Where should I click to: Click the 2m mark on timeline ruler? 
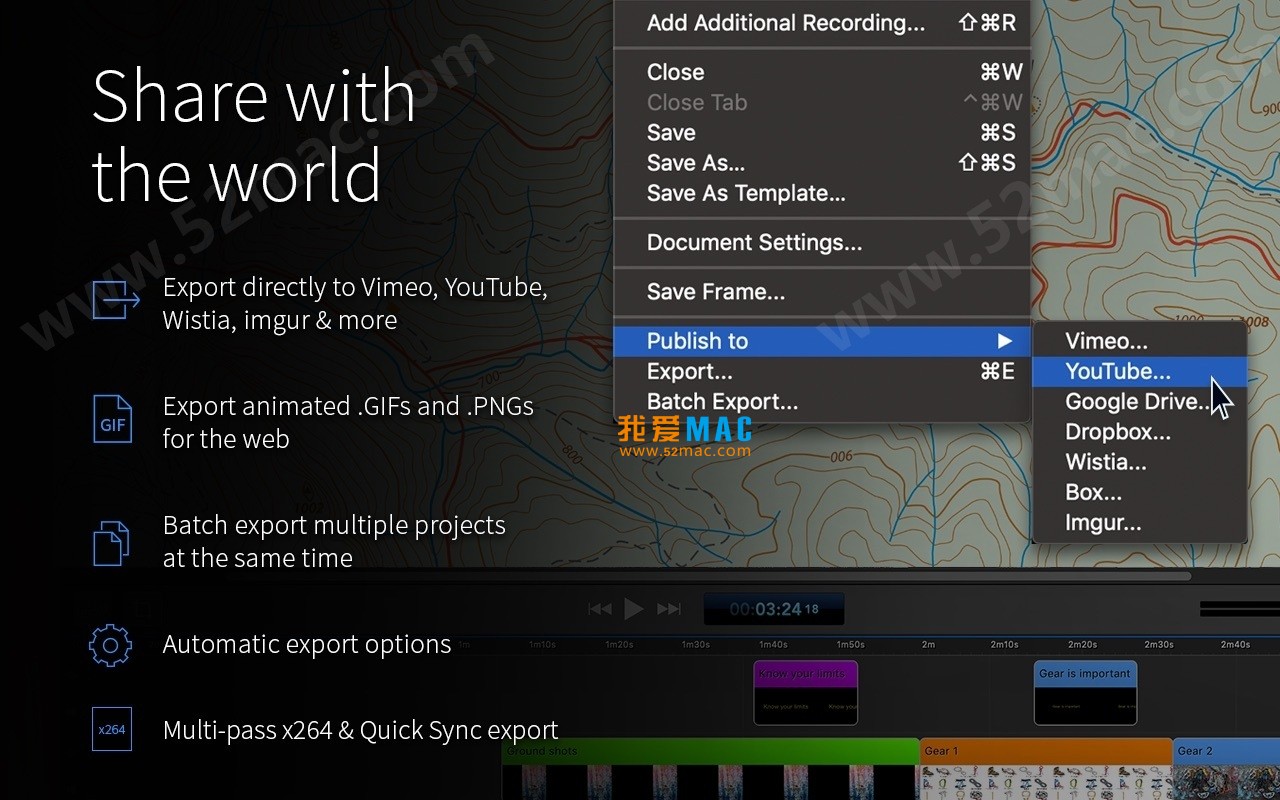point(928,645)
